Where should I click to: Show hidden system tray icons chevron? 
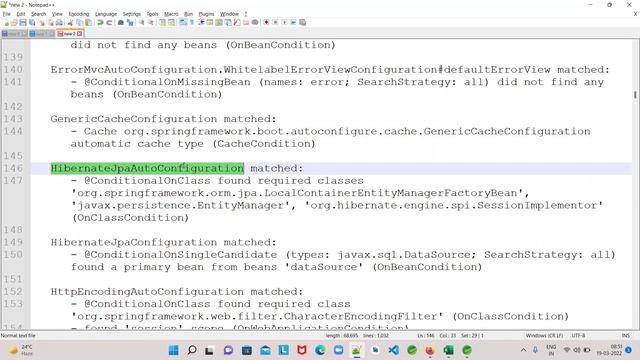tap(523, 350)
